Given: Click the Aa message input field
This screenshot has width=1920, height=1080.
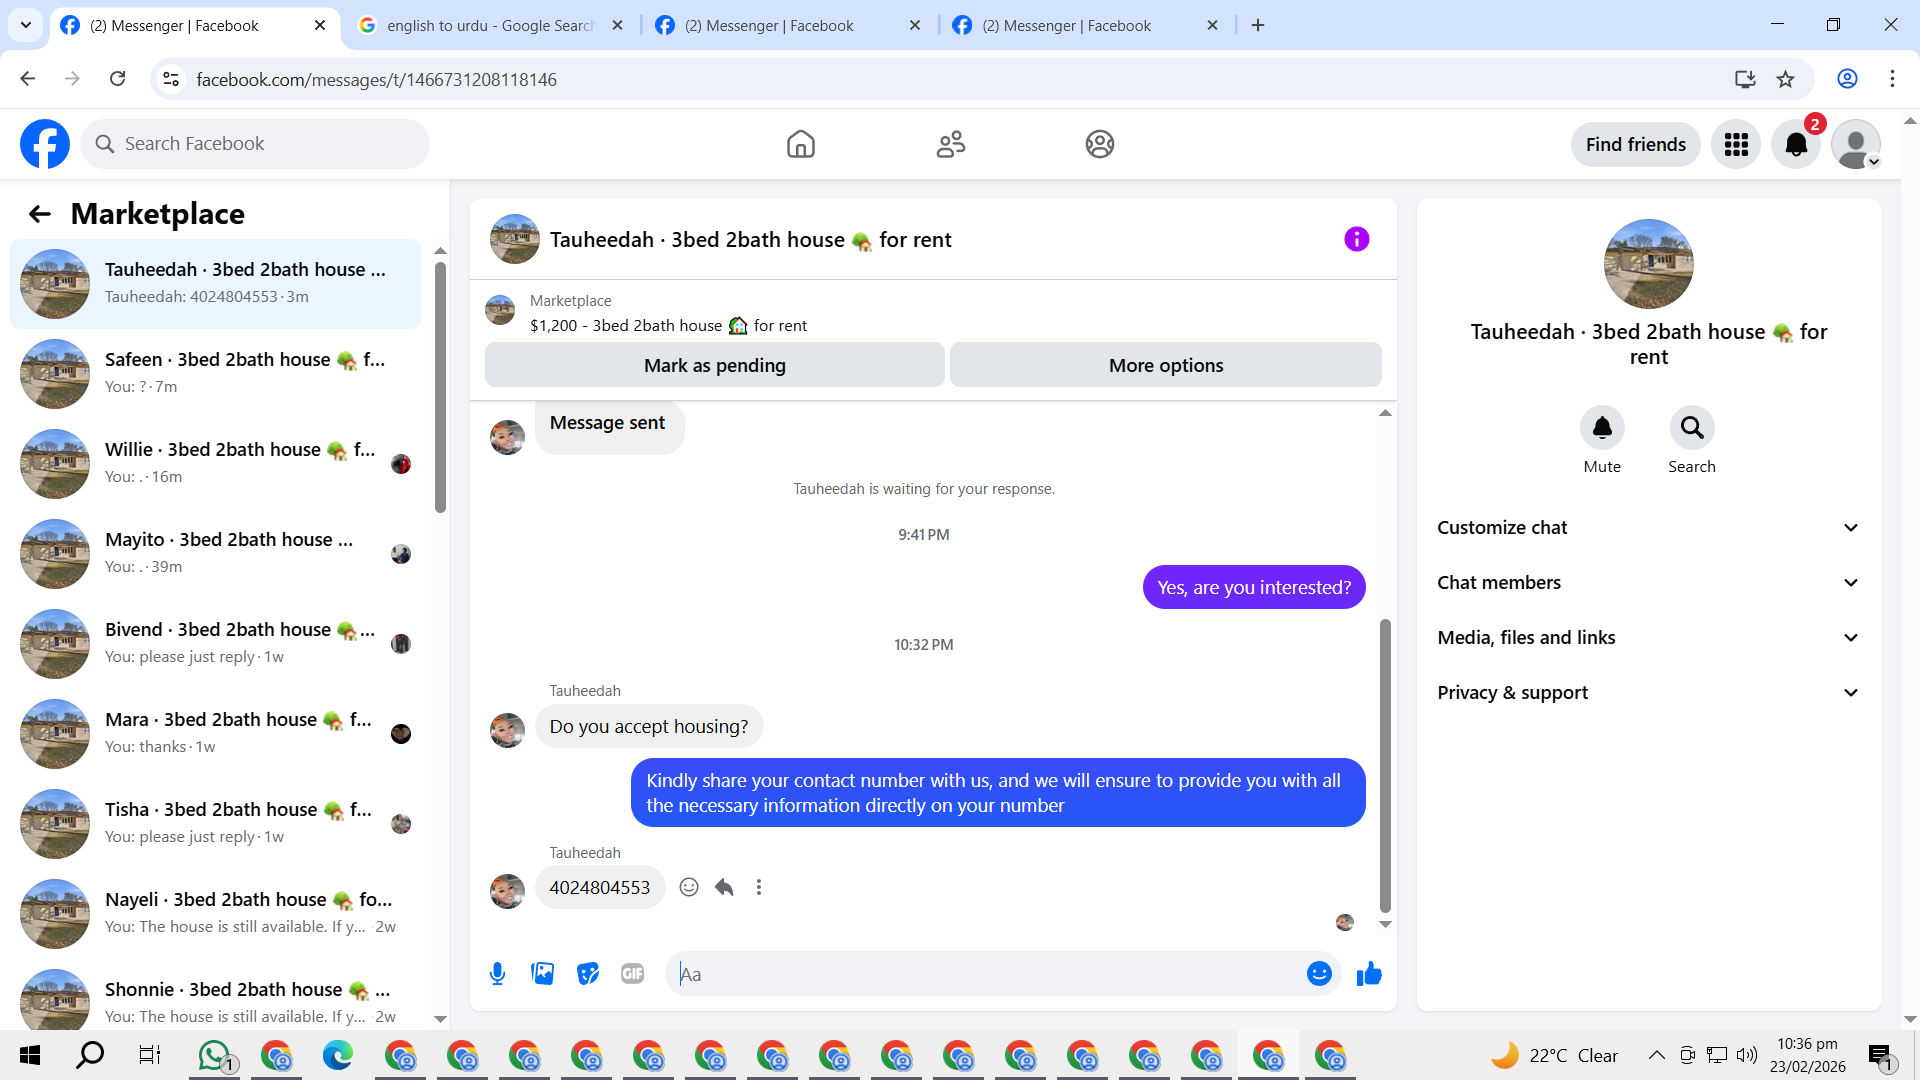Looking at the screenshot, I should coord(985,974).
